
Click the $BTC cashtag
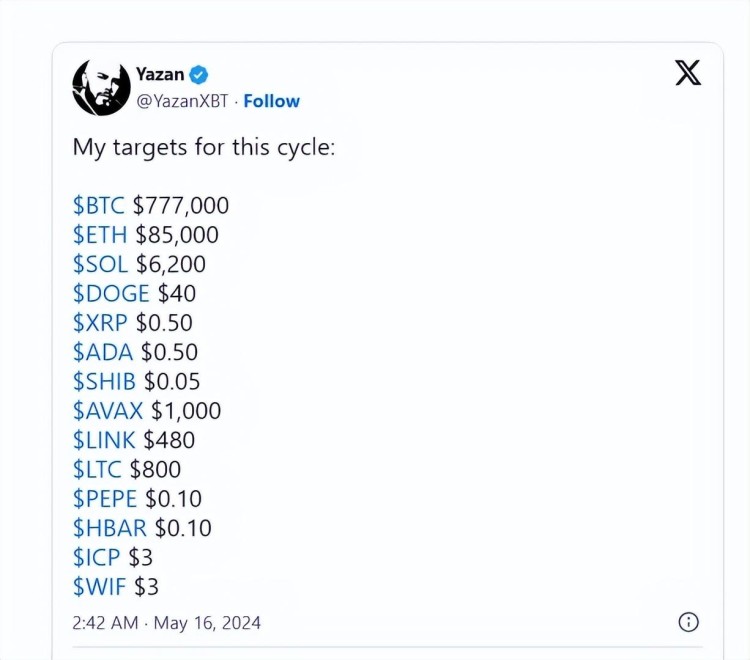pyautogui.click(x=99, y=206)
